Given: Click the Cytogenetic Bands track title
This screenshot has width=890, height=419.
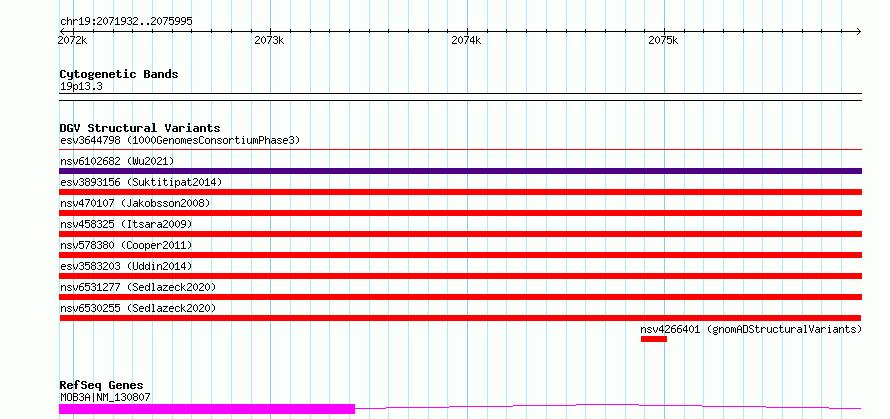Looking at the screenshot, I should tap(119, 74).
